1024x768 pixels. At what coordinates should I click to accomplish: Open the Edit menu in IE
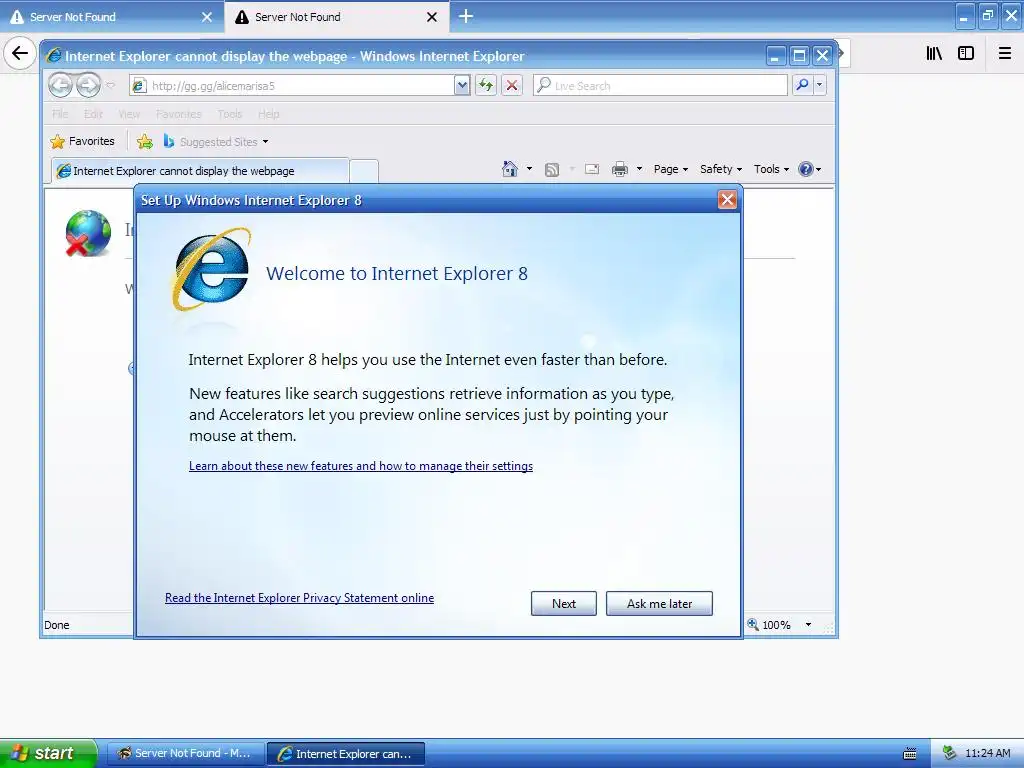pos(93,114)
